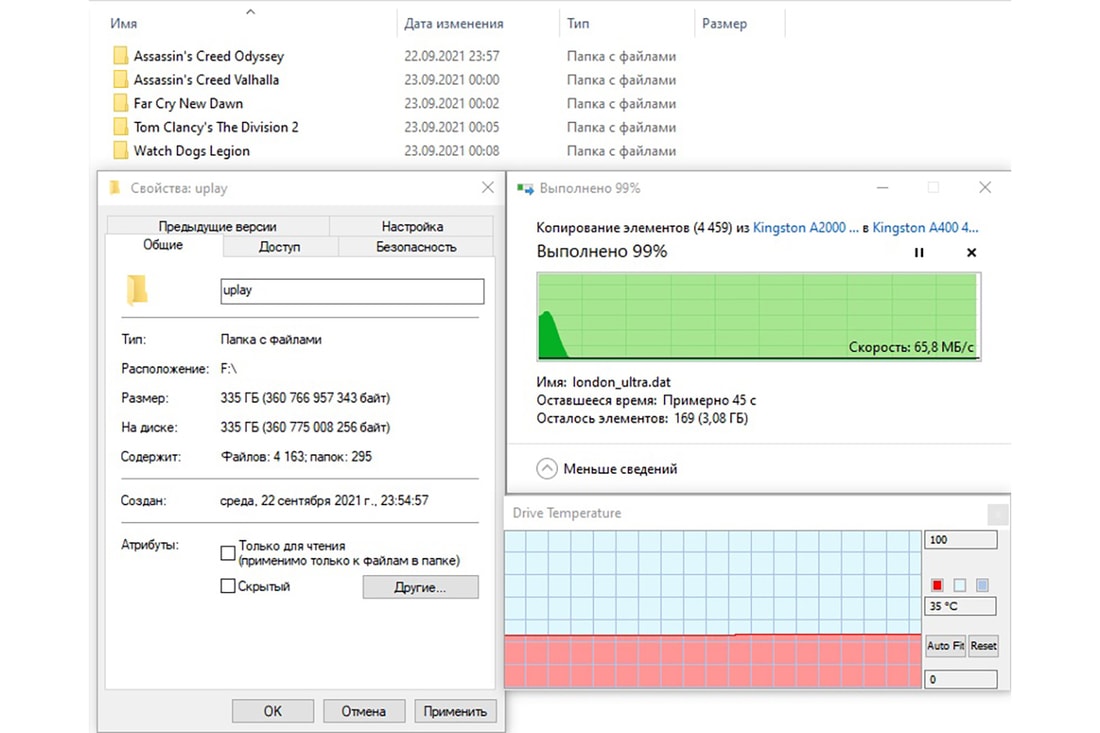Viewport: 1100px width, 733px height.
Task: Click the Watch Dogs Legion folder icon
Action: click(121, 151)
